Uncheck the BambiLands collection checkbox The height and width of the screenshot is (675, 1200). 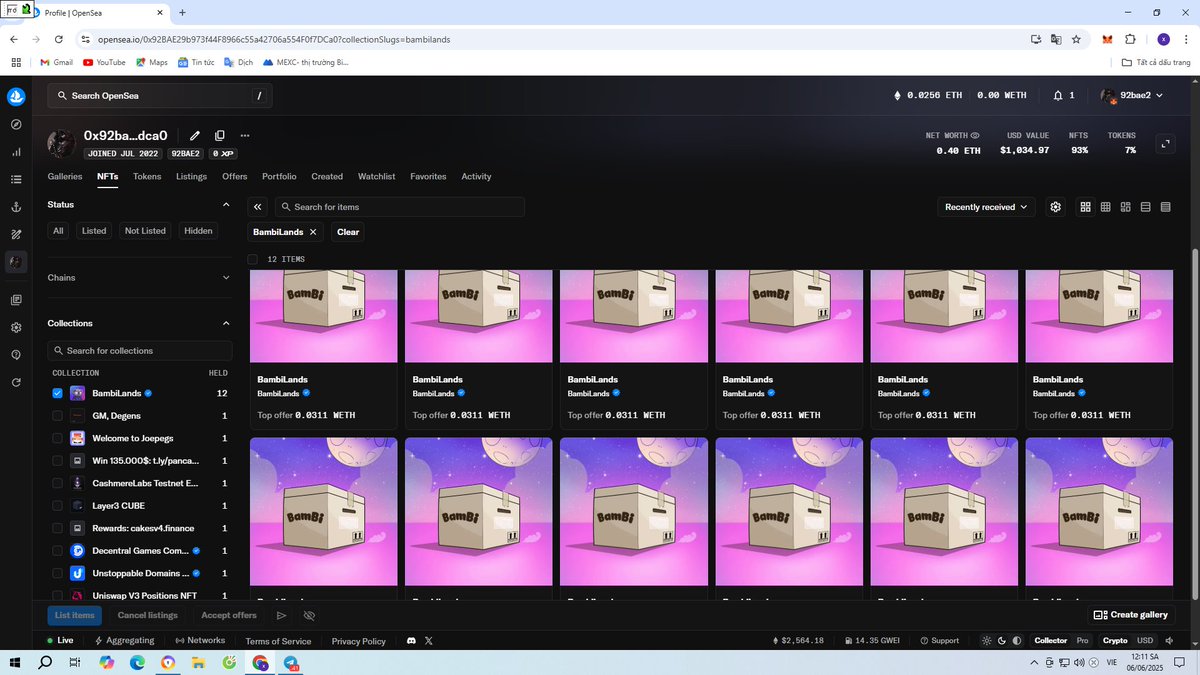(57, 393)
